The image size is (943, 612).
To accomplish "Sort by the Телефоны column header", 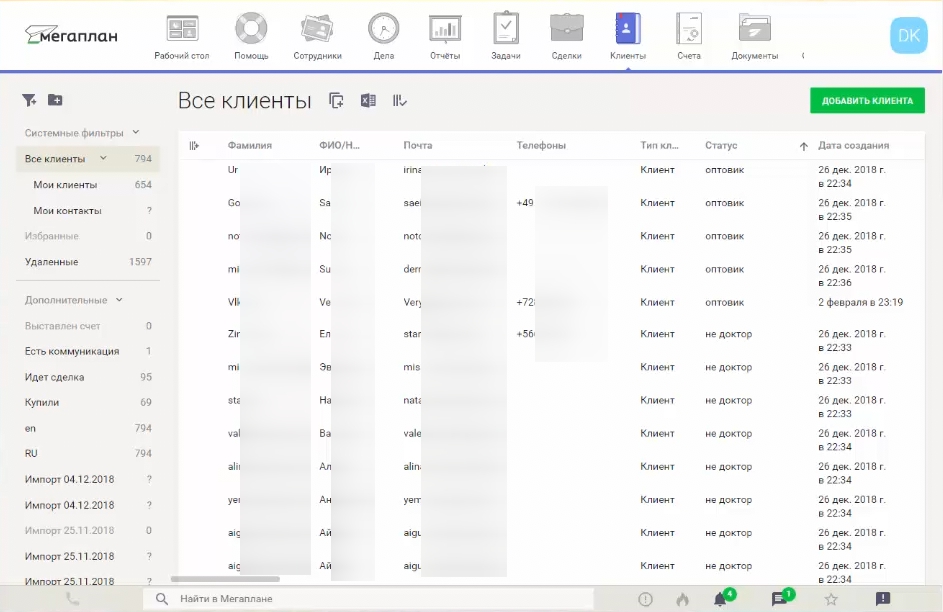I will coord(541,145).
